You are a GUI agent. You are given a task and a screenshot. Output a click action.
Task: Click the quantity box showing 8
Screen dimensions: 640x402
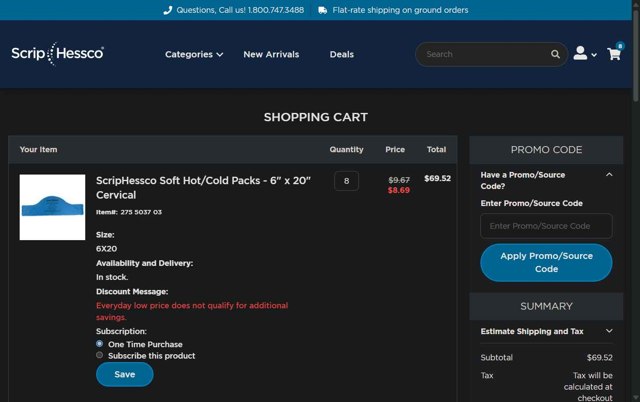click(x=346, y=181)
